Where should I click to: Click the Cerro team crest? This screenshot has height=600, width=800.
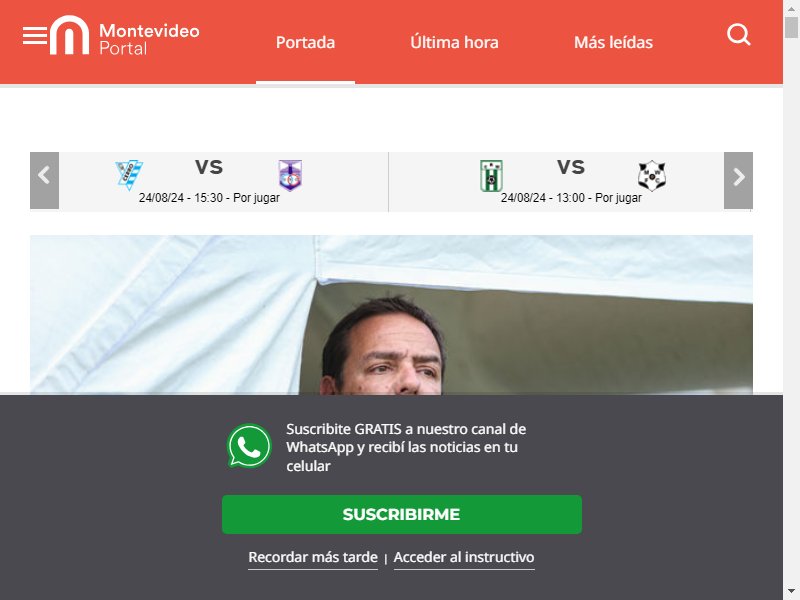129,175
